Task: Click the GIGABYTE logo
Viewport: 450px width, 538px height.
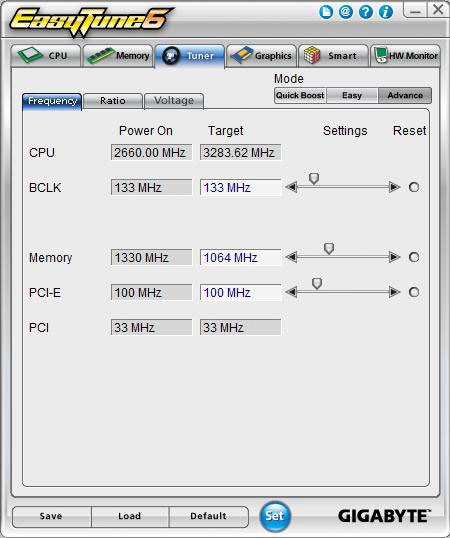Action: (384, 516)
